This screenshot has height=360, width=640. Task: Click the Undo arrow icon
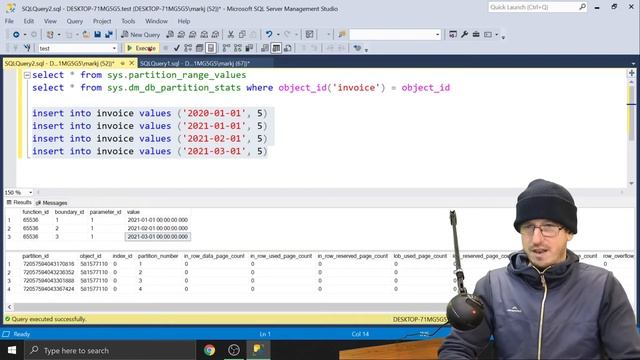click(x=269, y=35)
